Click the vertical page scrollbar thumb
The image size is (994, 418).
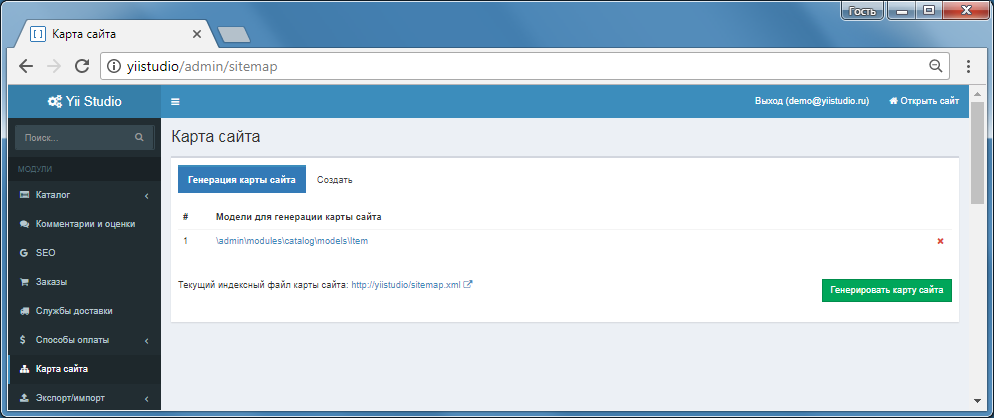point(977,153)
